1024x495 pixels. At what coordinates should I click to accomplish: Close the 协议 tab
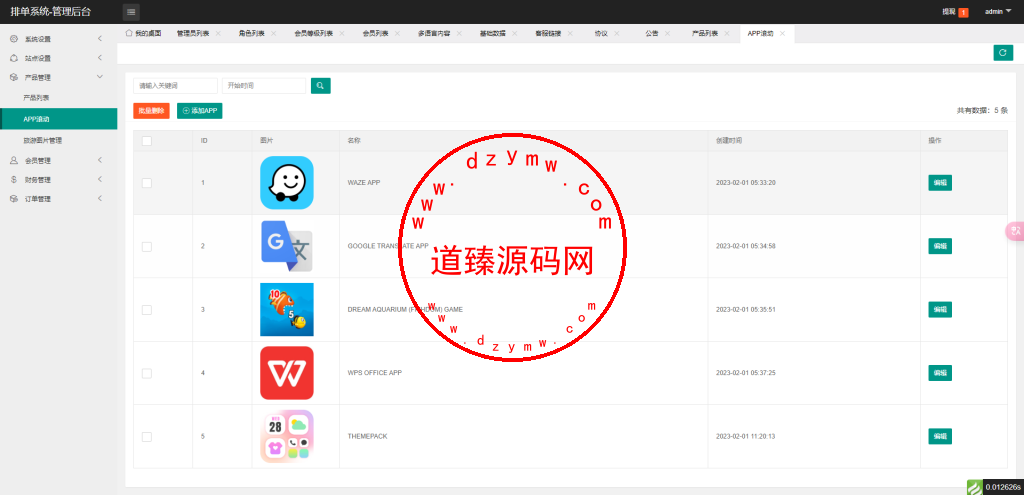617,33
